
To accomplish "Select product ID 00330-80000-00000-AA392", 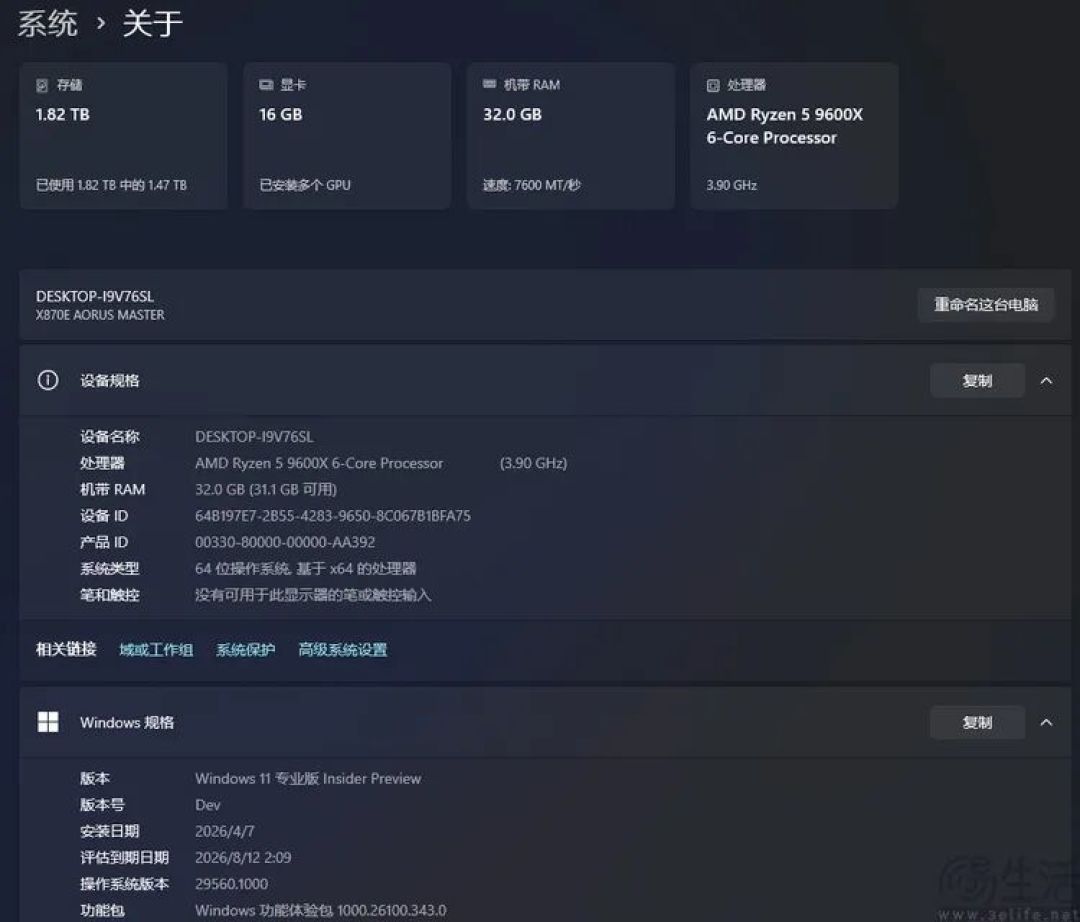I will click(x=285, y=542).
